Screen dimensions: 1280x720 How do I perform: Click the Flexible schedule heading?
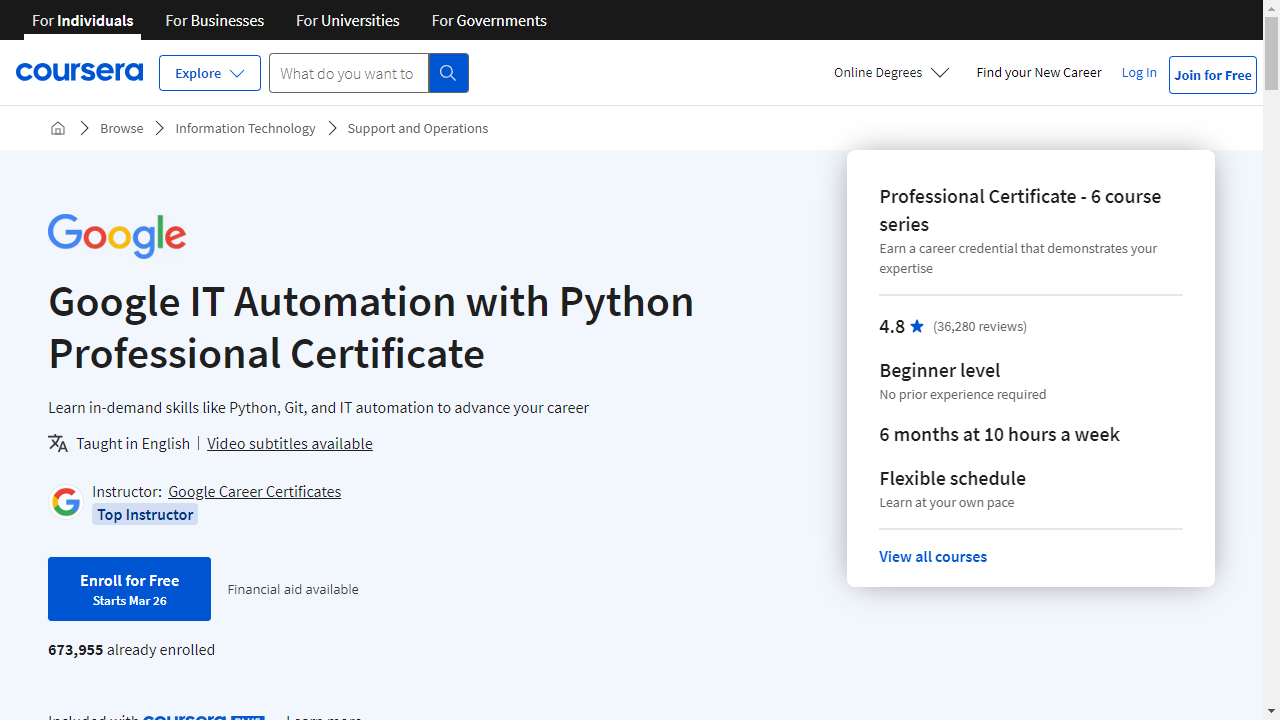[953, 478]
